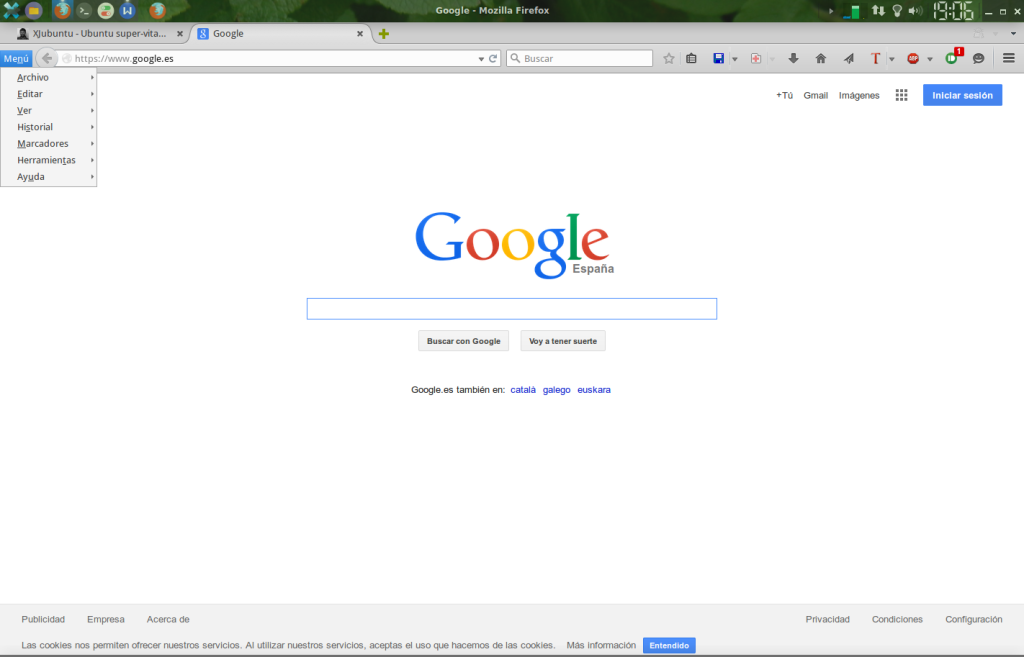Open the Archivo submenu
1024x657 pixels.
click(x=49, y=77)
